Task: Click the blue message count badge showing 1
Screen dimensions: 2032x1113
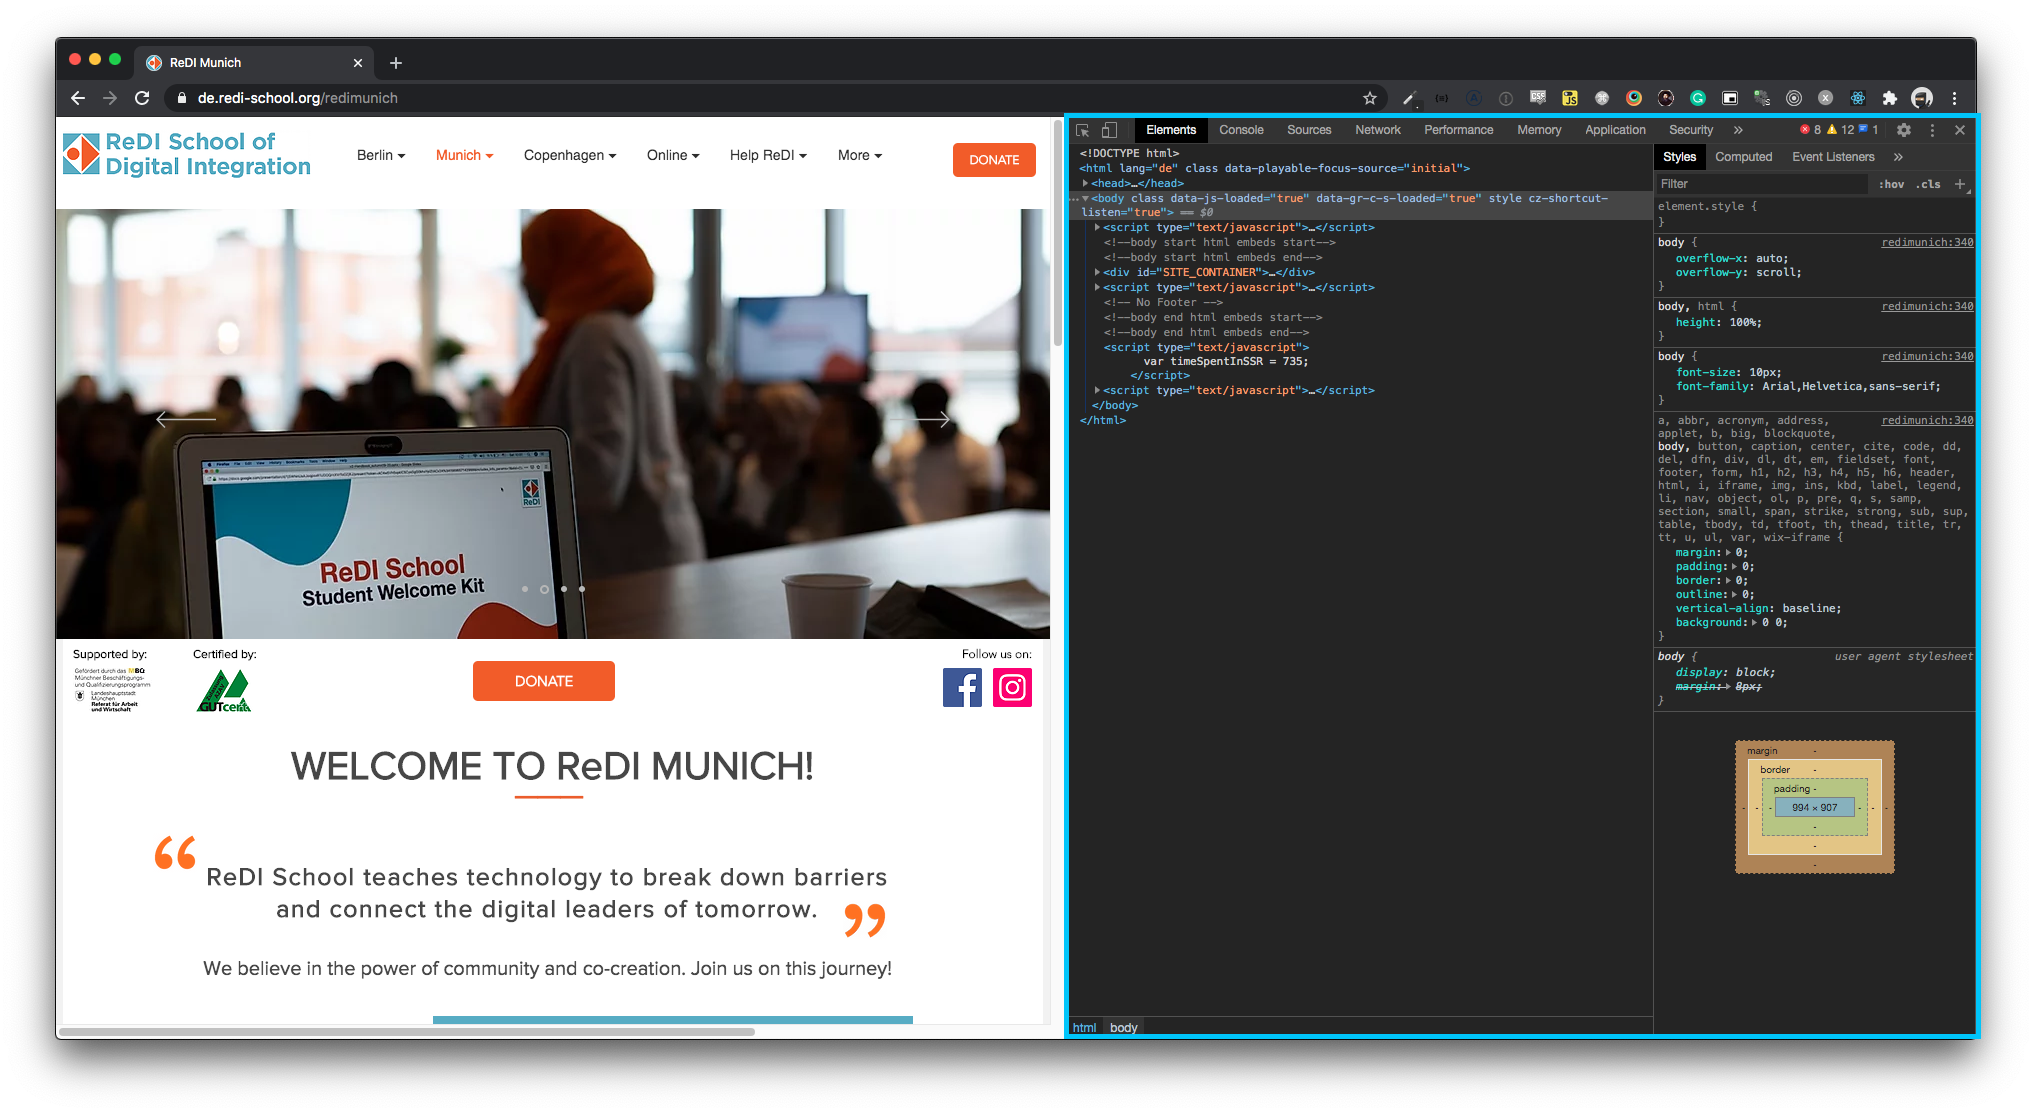Action: point(1868,130)
